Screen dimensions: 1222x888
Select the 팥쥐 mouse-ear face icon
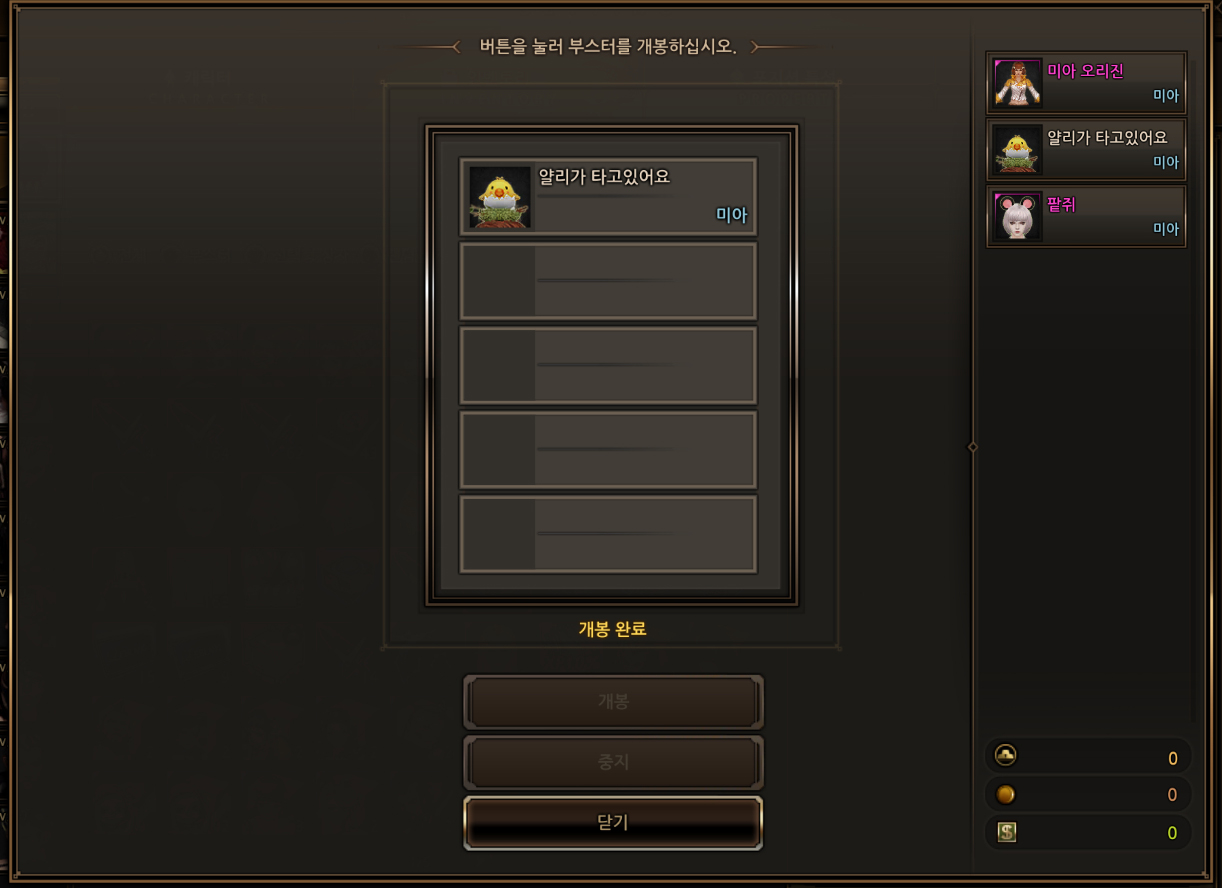click(x=1018, y=217)
